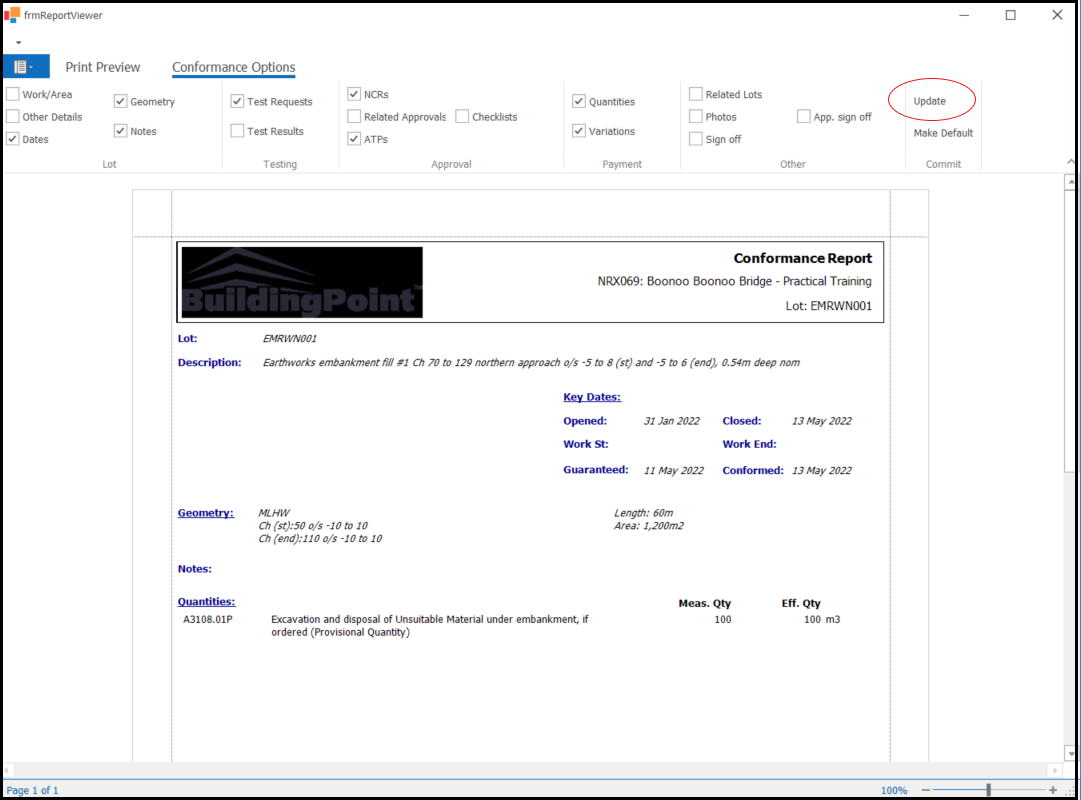Image resolution: width=1081 pixels, height=800 pixels.
Task: Click the zoom slider handle
Action: [x=988, y=790]
